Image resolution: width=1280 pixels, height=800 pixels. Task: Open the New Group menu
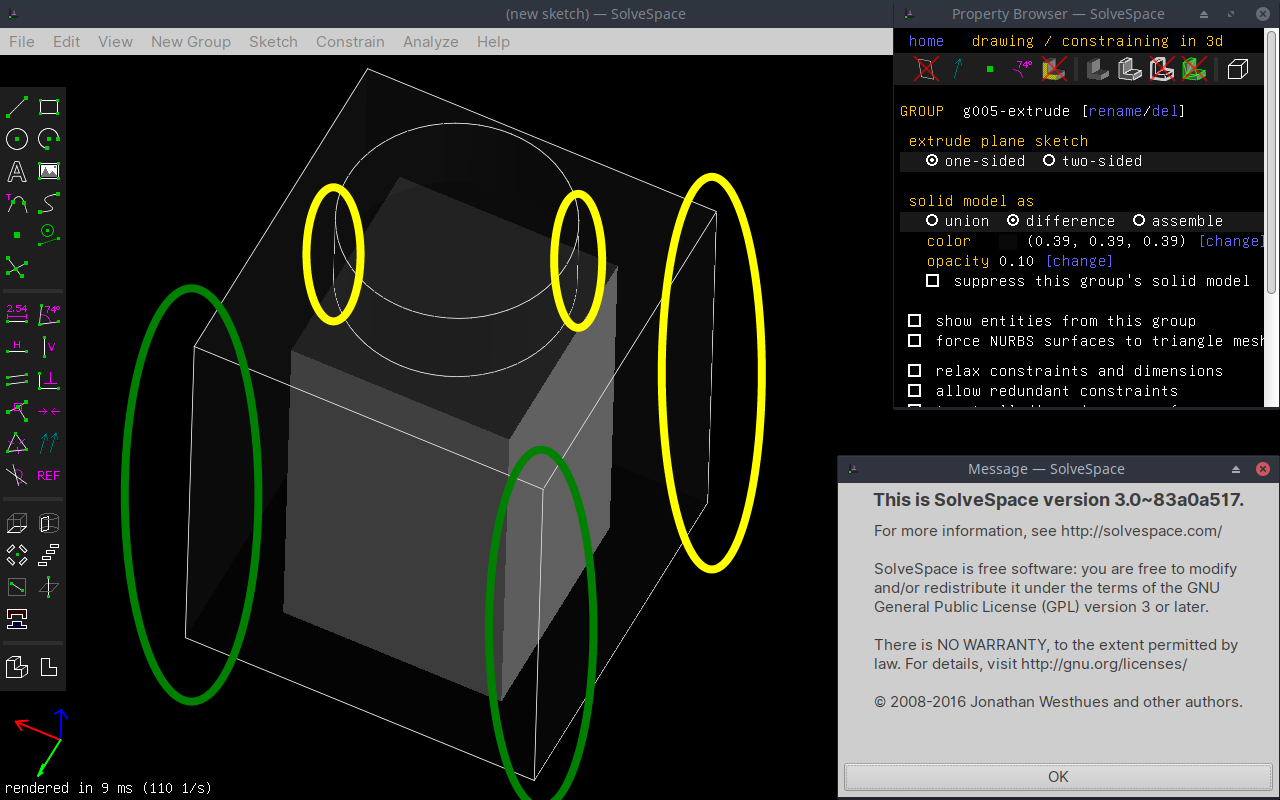click(x=190, y=42)
